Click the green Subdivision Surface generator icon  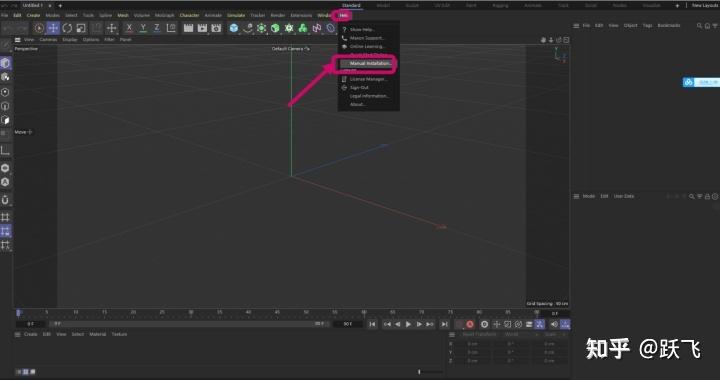[x=261, y=28]
